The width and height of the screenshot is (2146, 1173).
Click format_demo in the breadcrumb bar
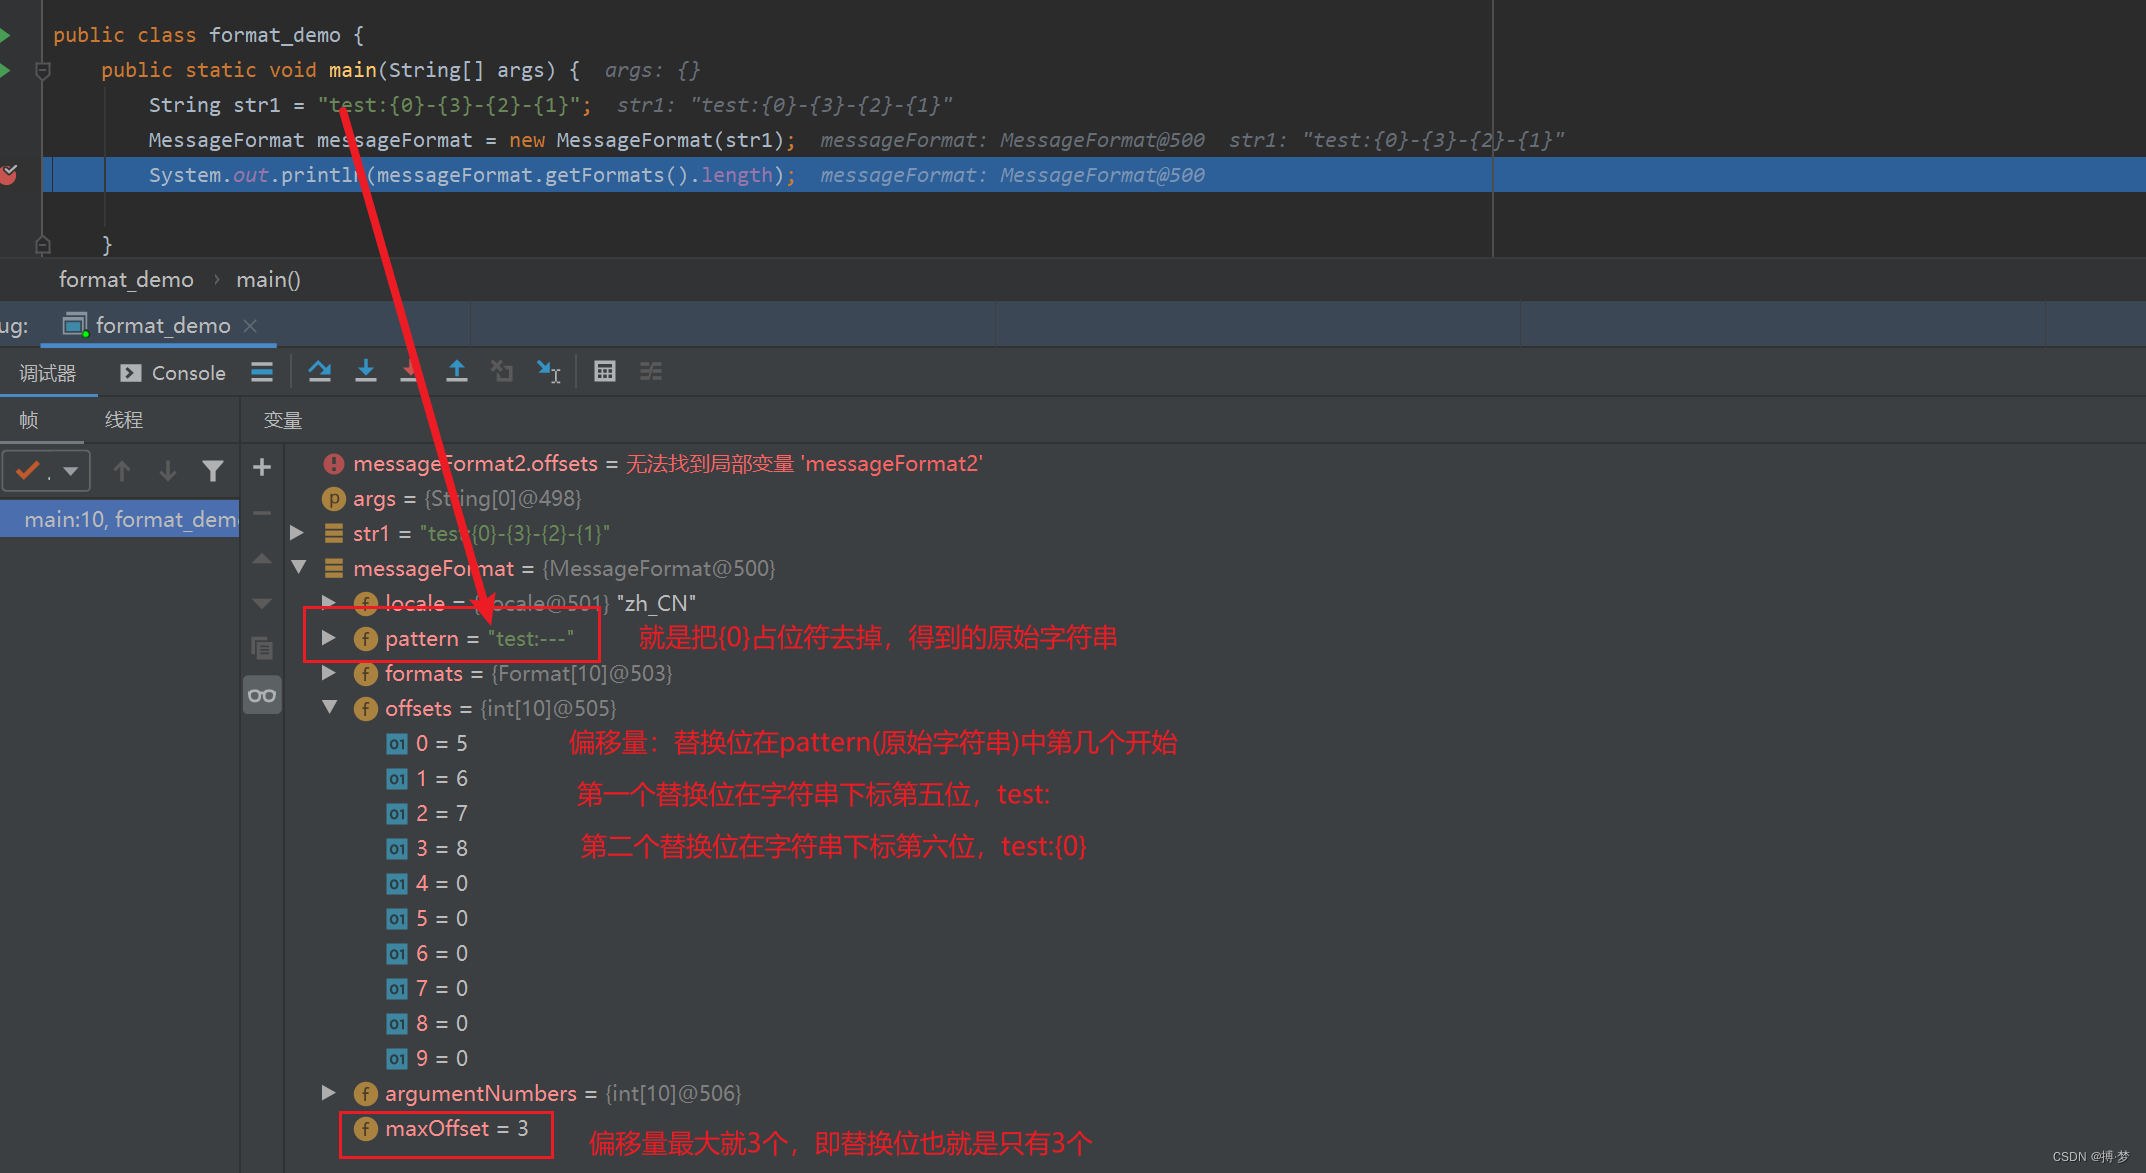(126, 280)
